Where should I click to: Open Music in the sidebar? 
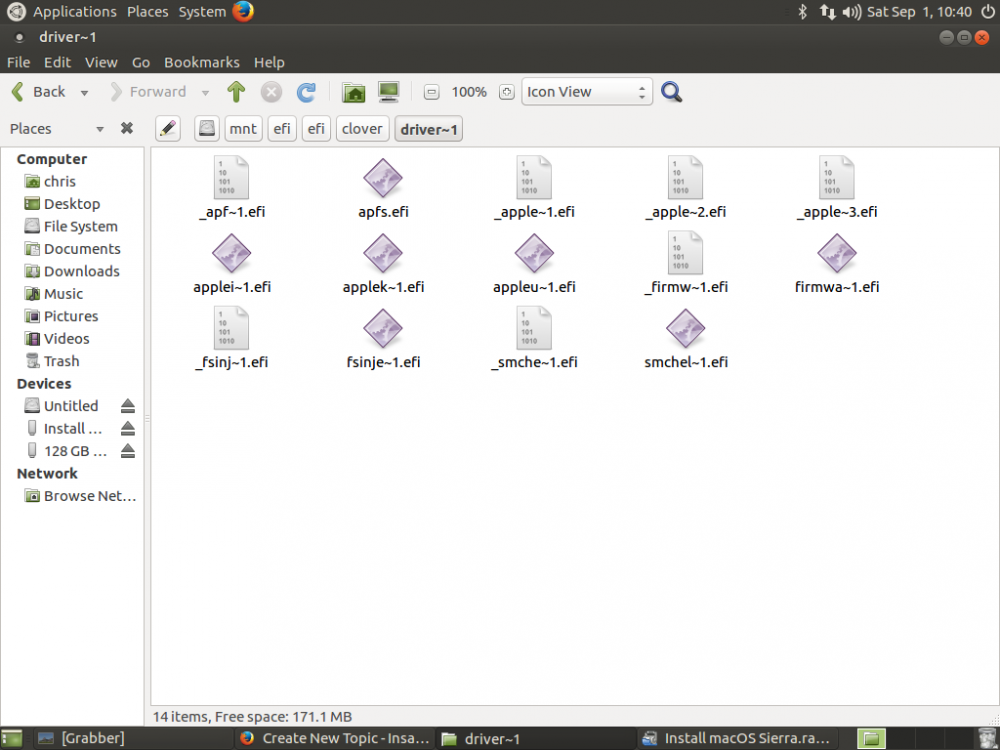point(54,293)
